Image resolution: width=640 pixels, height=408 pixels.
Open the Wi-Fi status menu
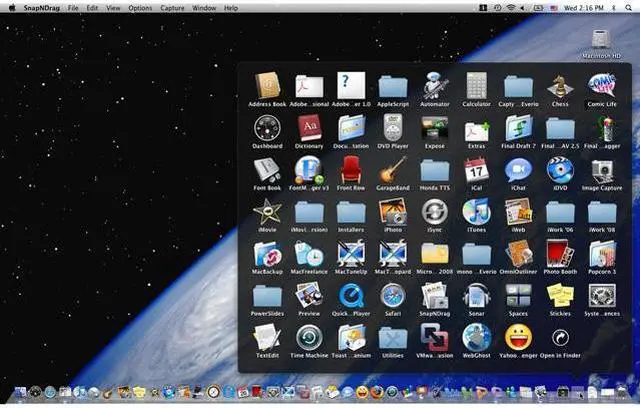tap(510, 8)
